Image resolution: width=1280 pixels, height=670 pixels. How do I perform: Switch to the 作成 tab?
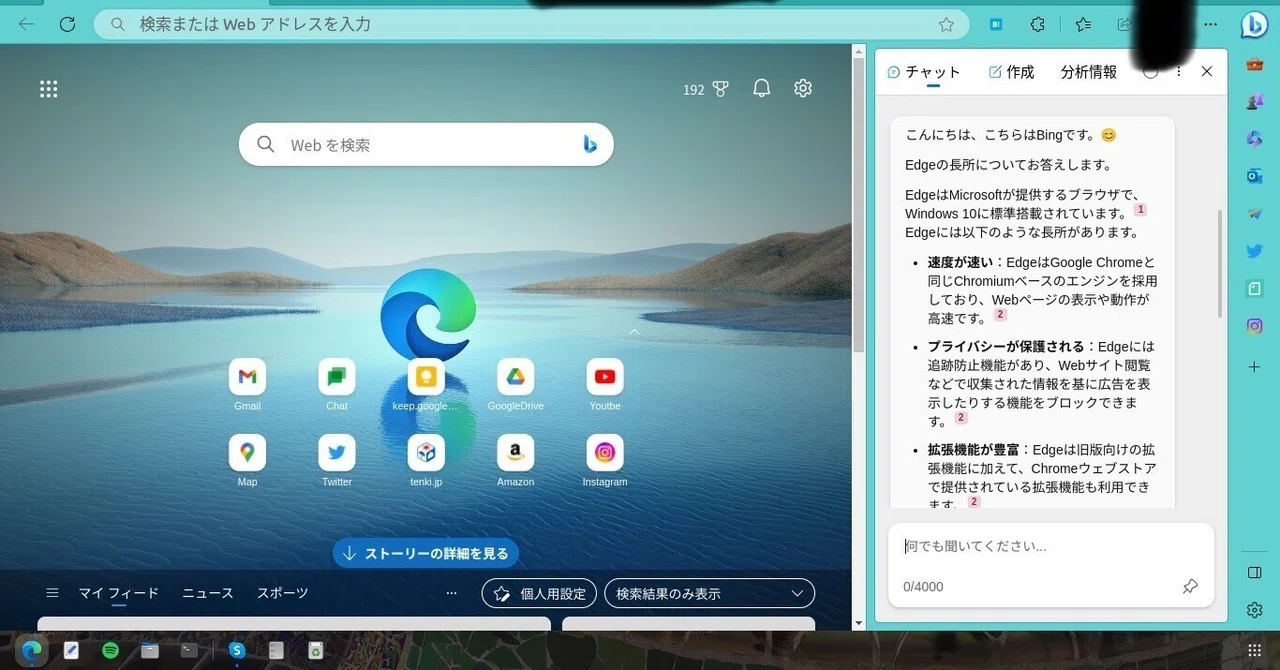(x=1011, y=72)
